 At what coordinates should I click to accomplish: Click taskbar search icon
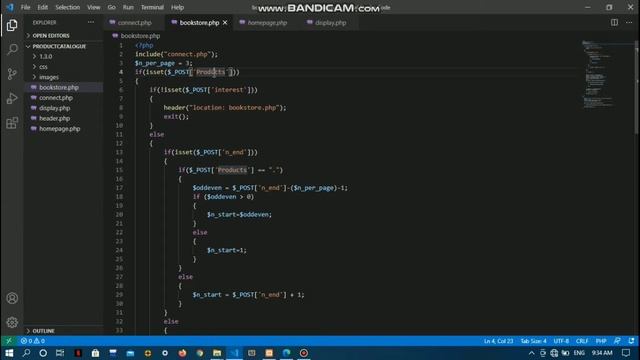(x=27, y=353)
